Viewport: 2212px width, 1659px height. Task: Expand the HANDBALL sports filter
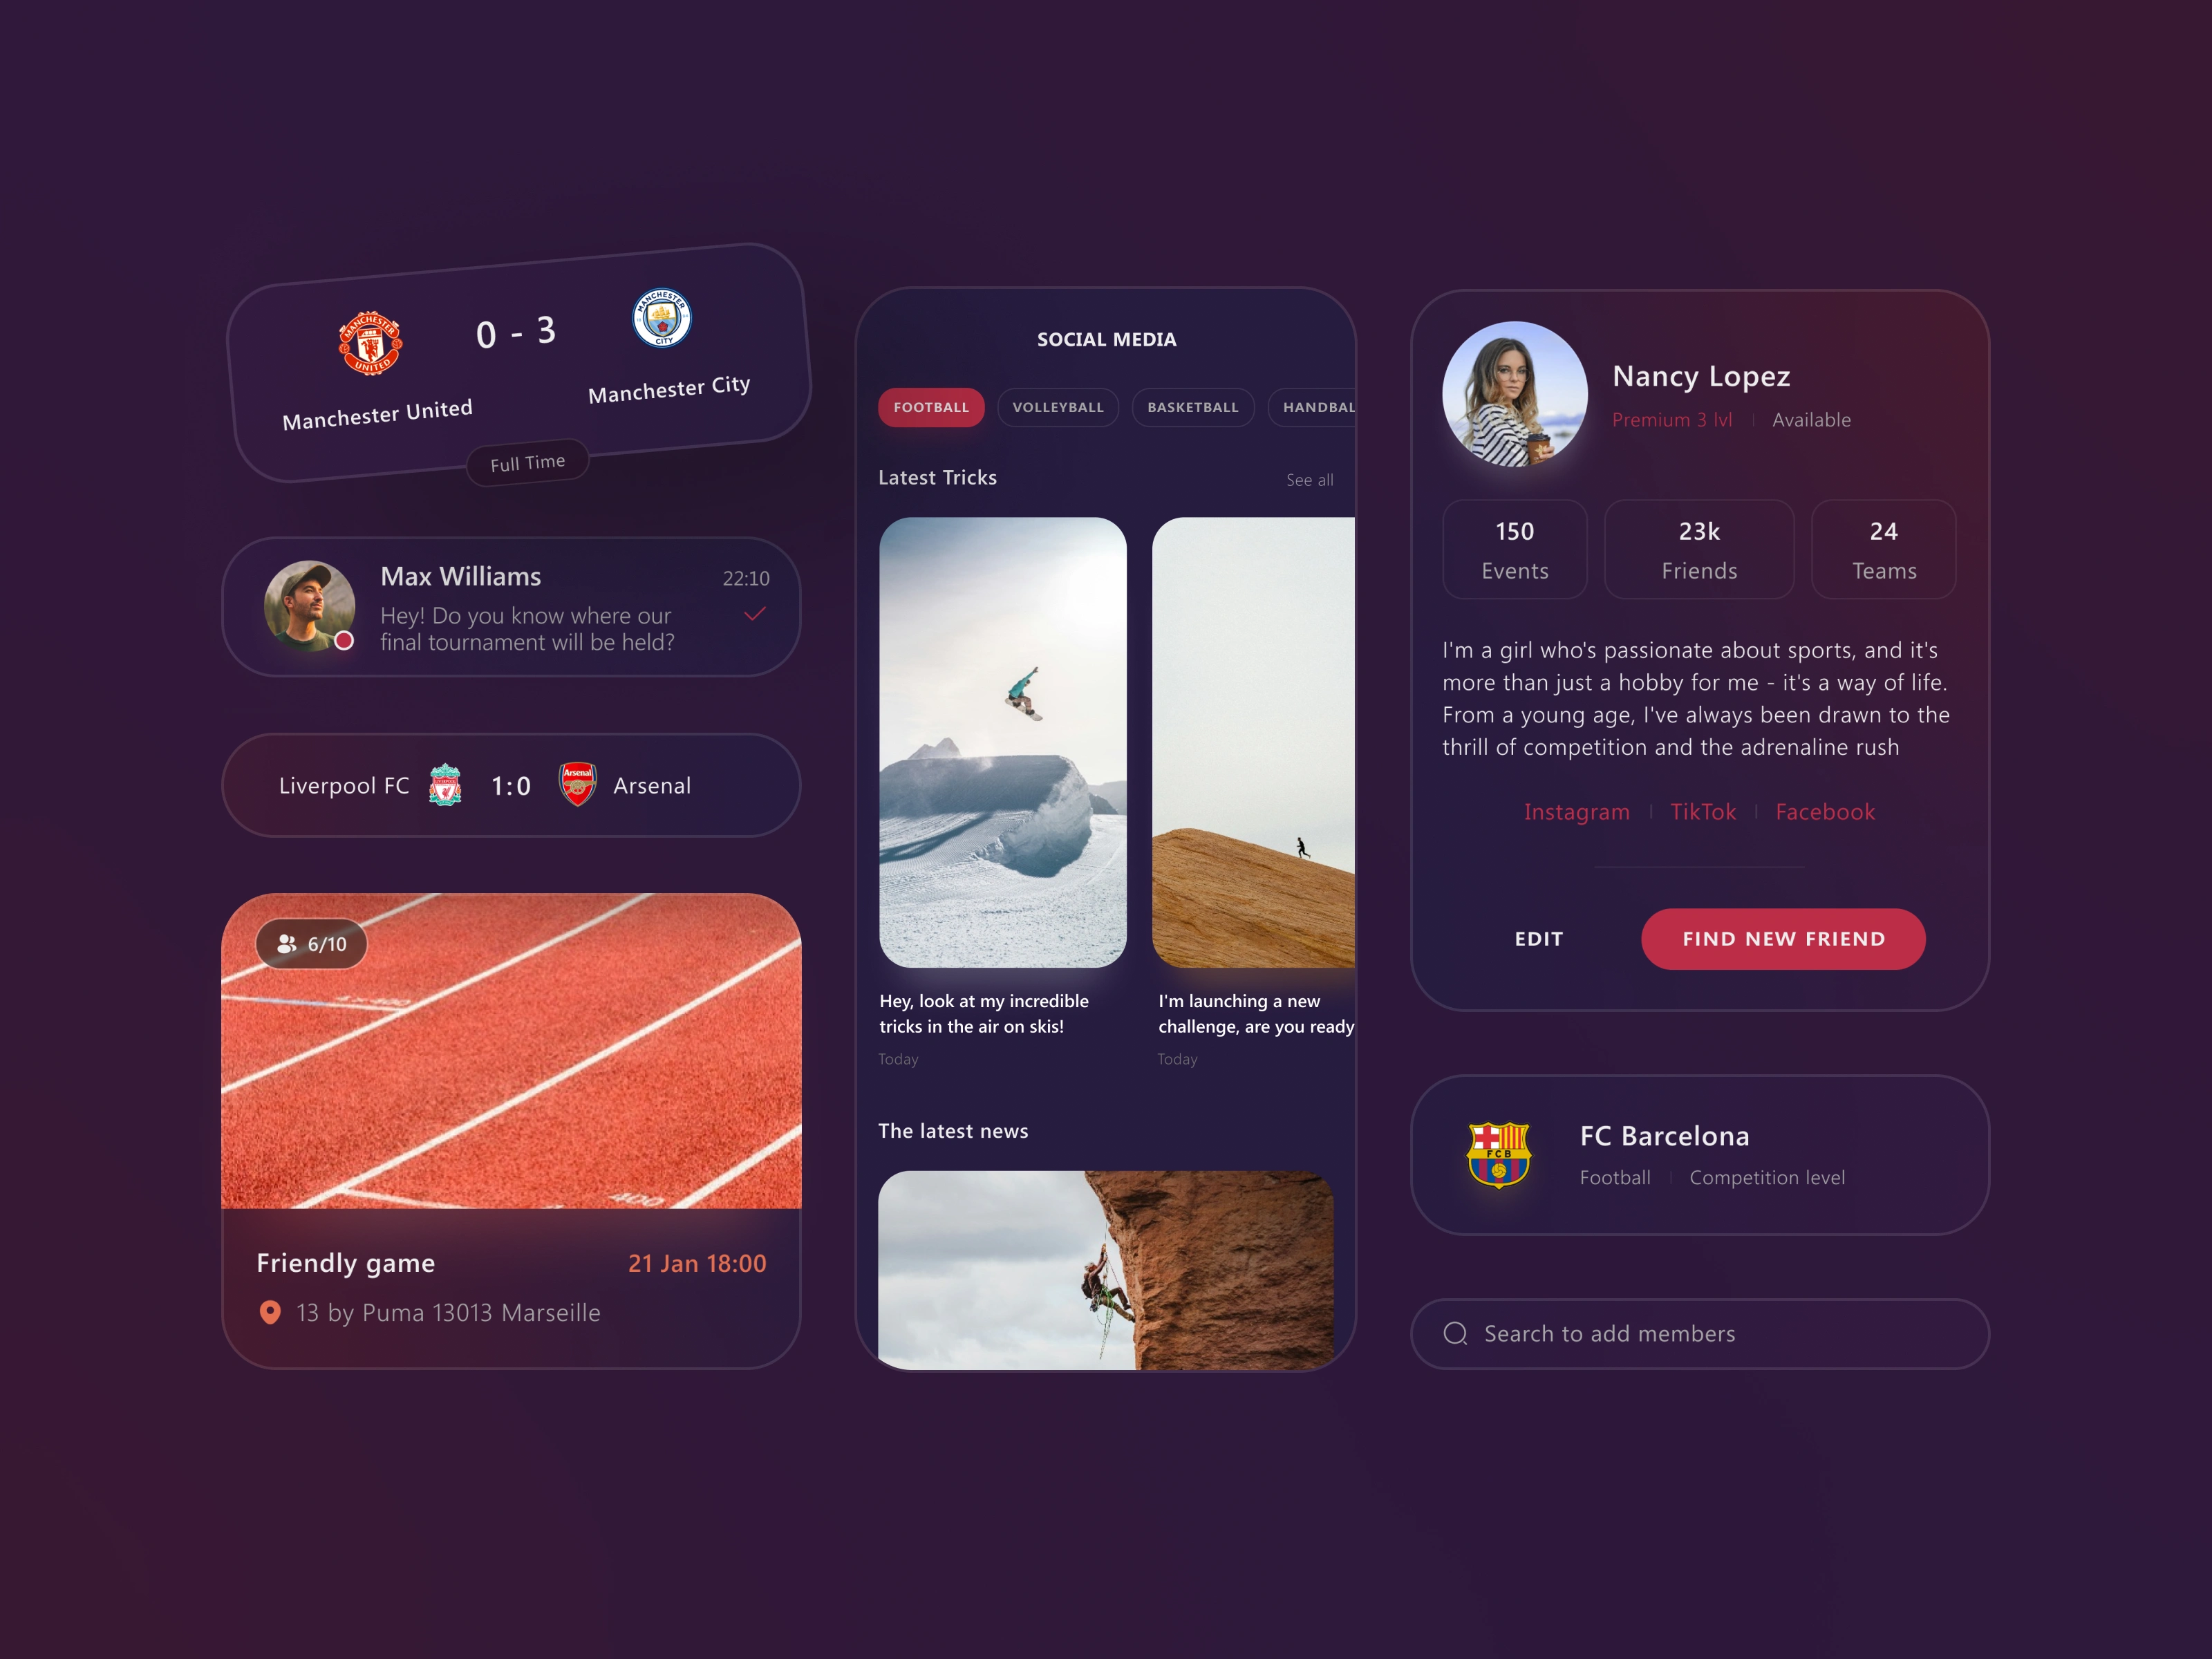1317,406
